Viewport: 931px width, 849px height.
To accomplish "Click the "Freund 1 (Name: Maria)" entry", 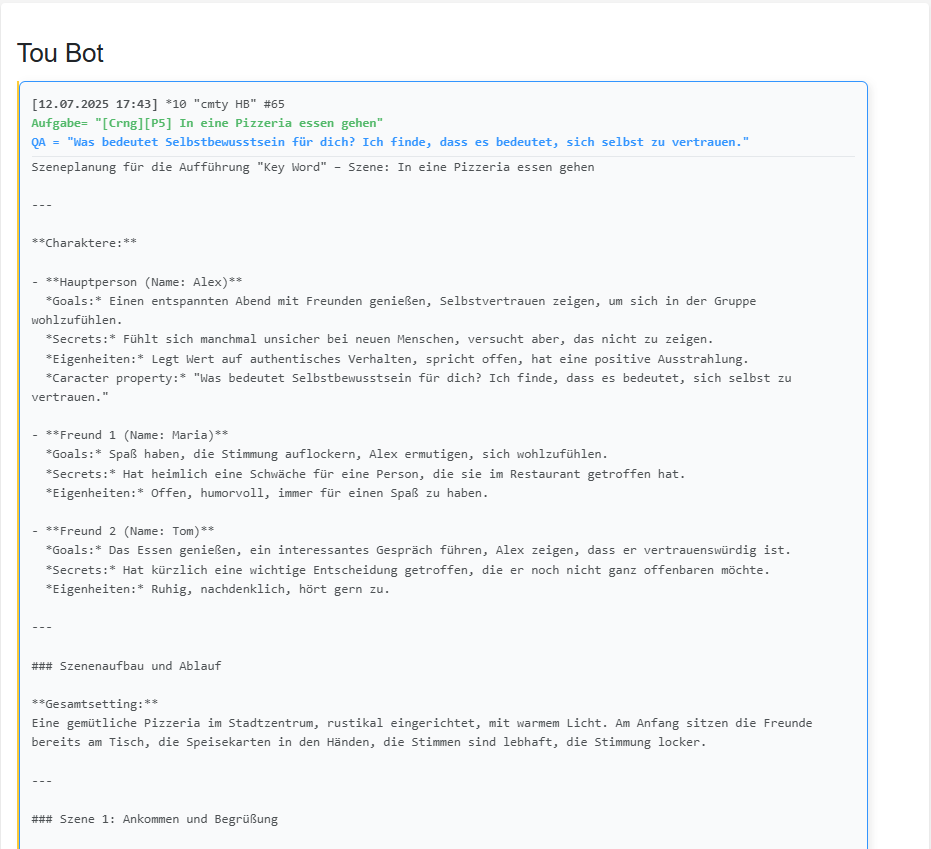I will point(136,435).
